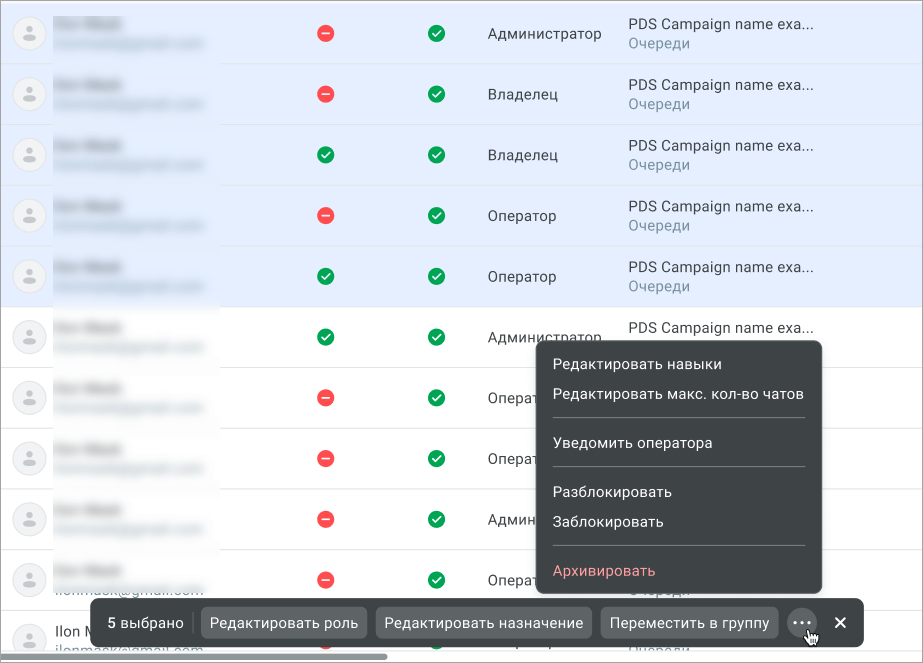Click 'Архивировать' in red at the menu bottom
The width and height of the screenshot is (923, 663).
[604, 571]
